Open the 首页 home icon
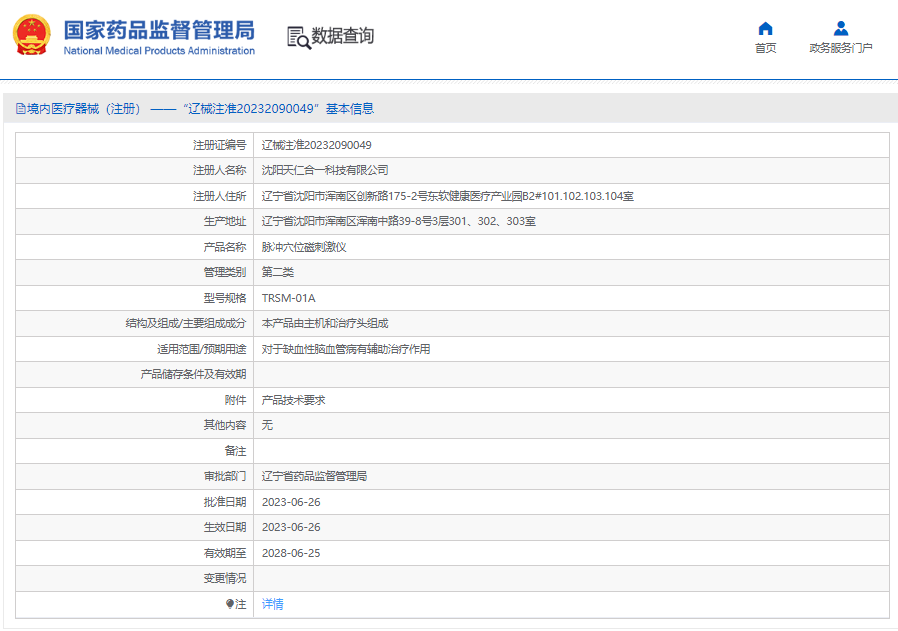This screenshot has width=898, height=631. point(765,28)
